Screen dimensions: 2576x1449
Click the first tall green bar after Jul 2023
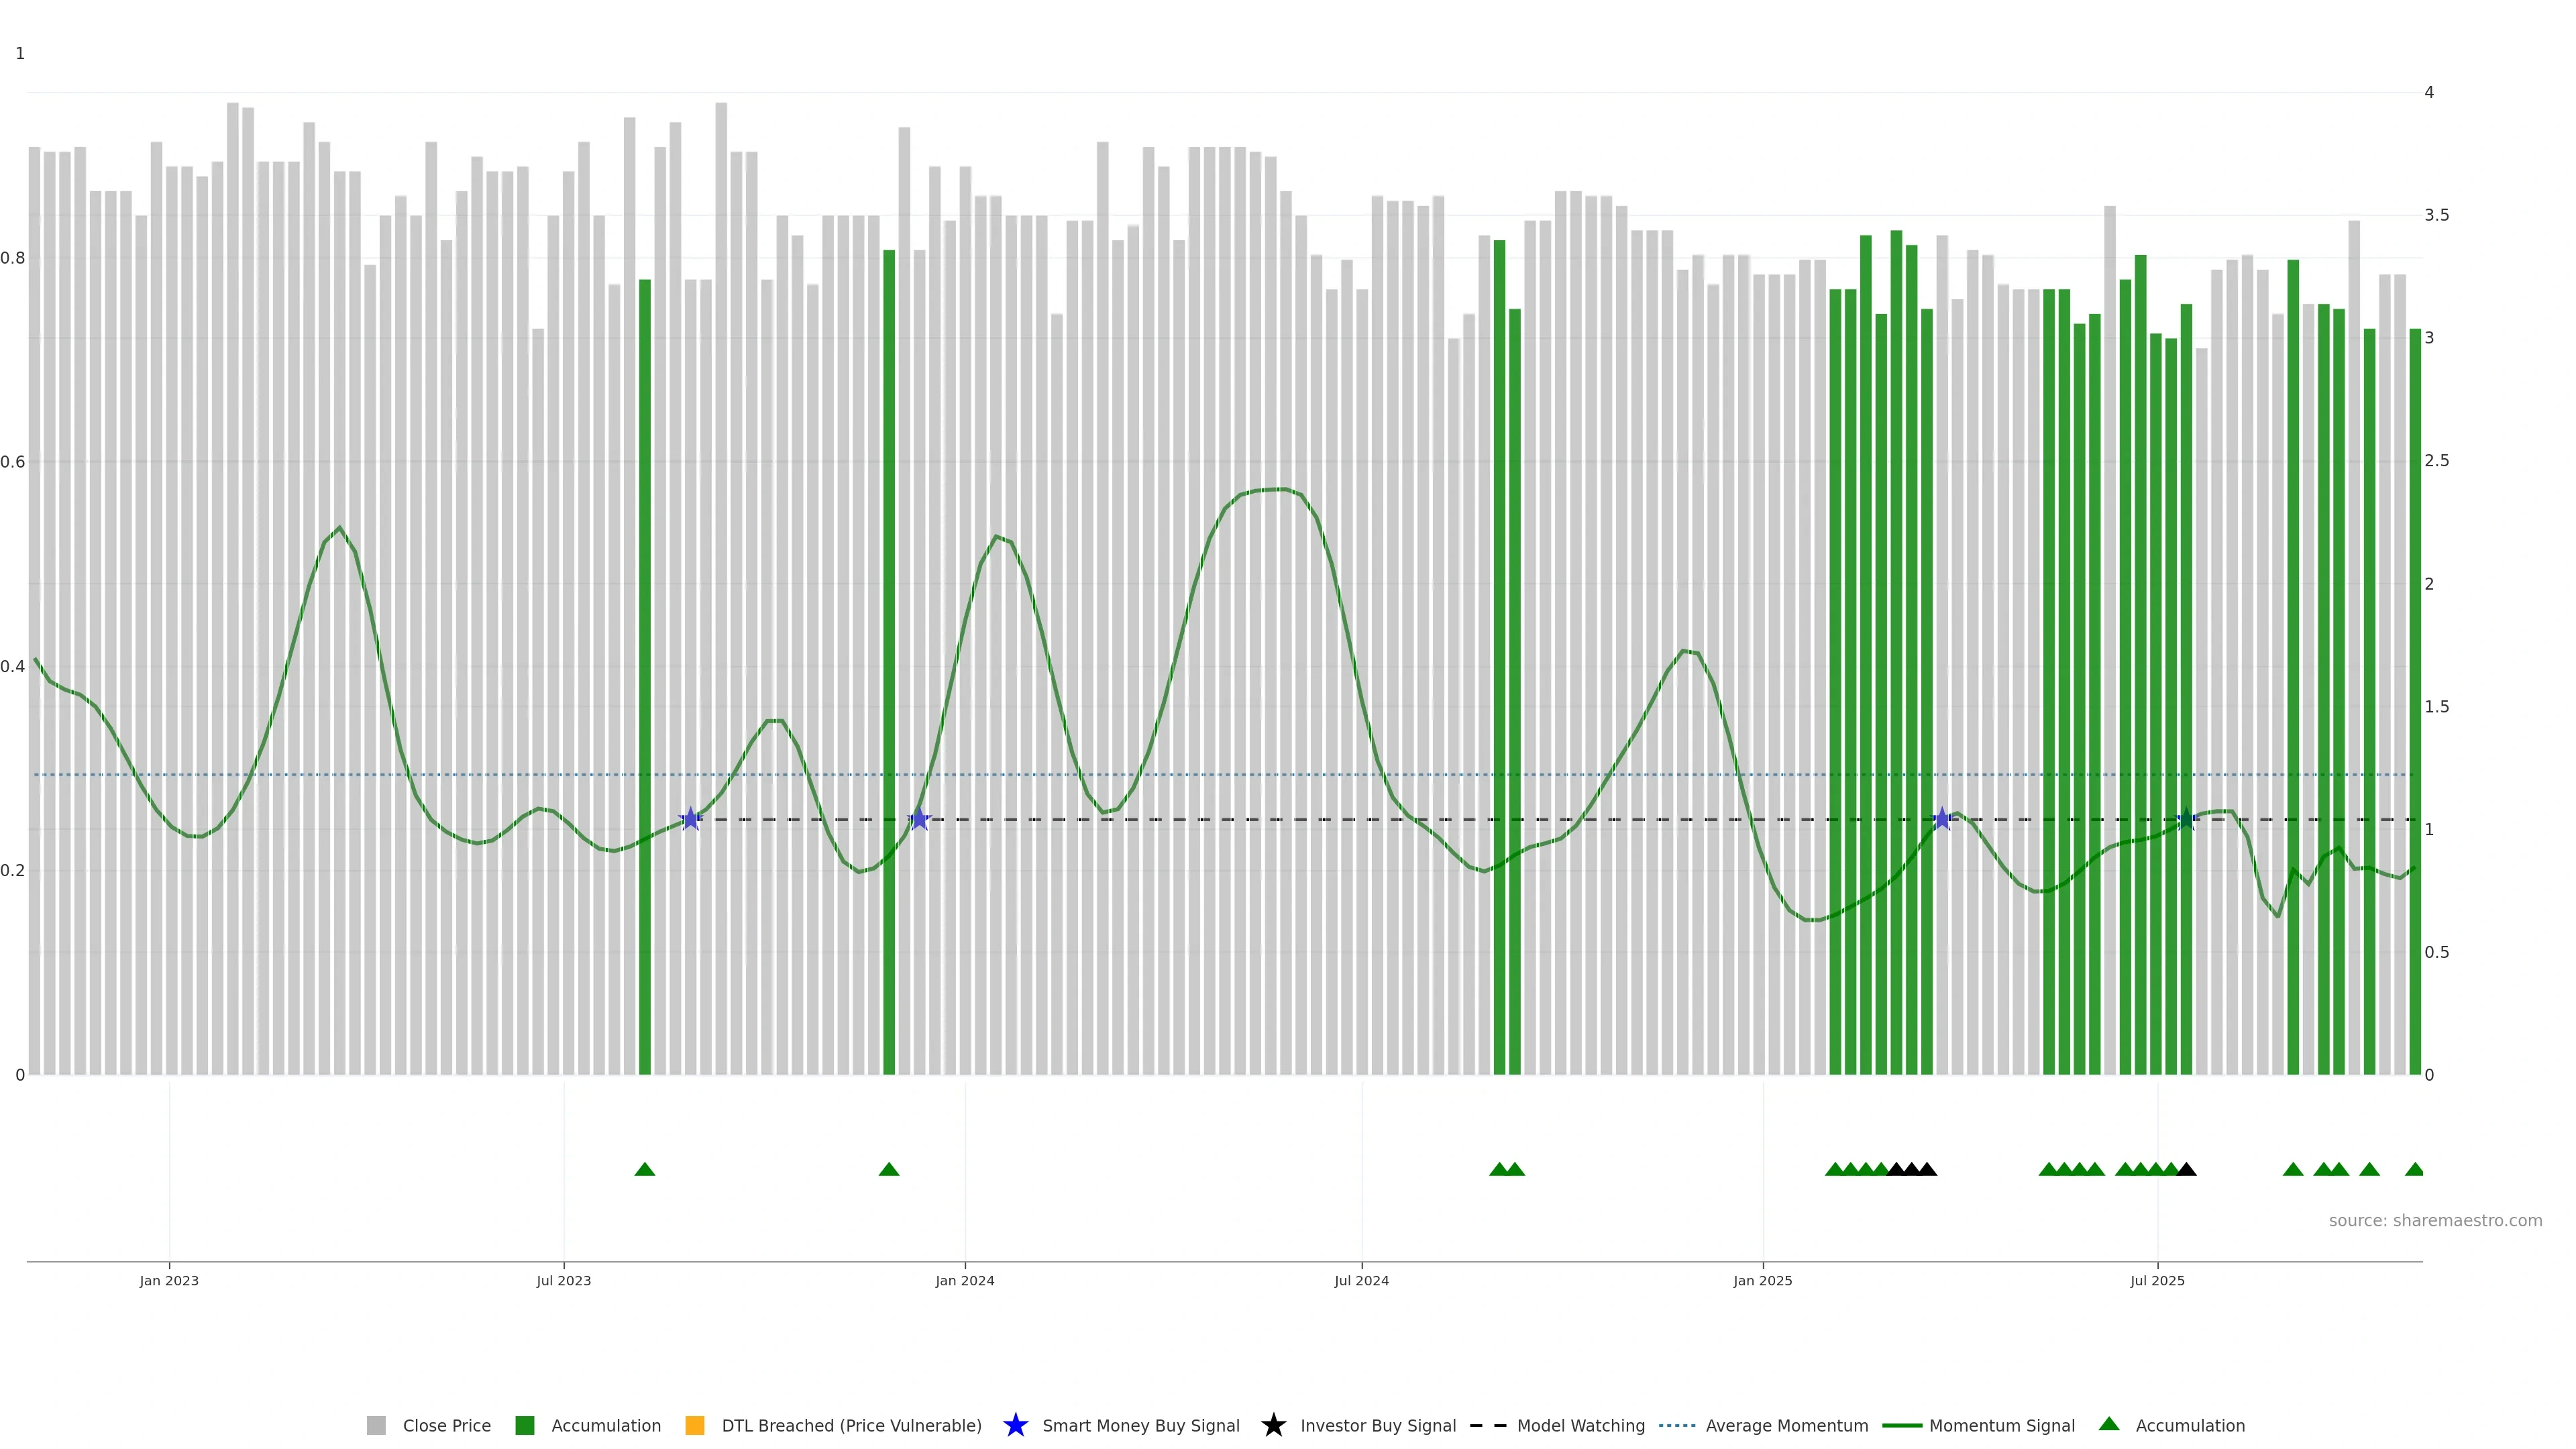coord(645,680)
